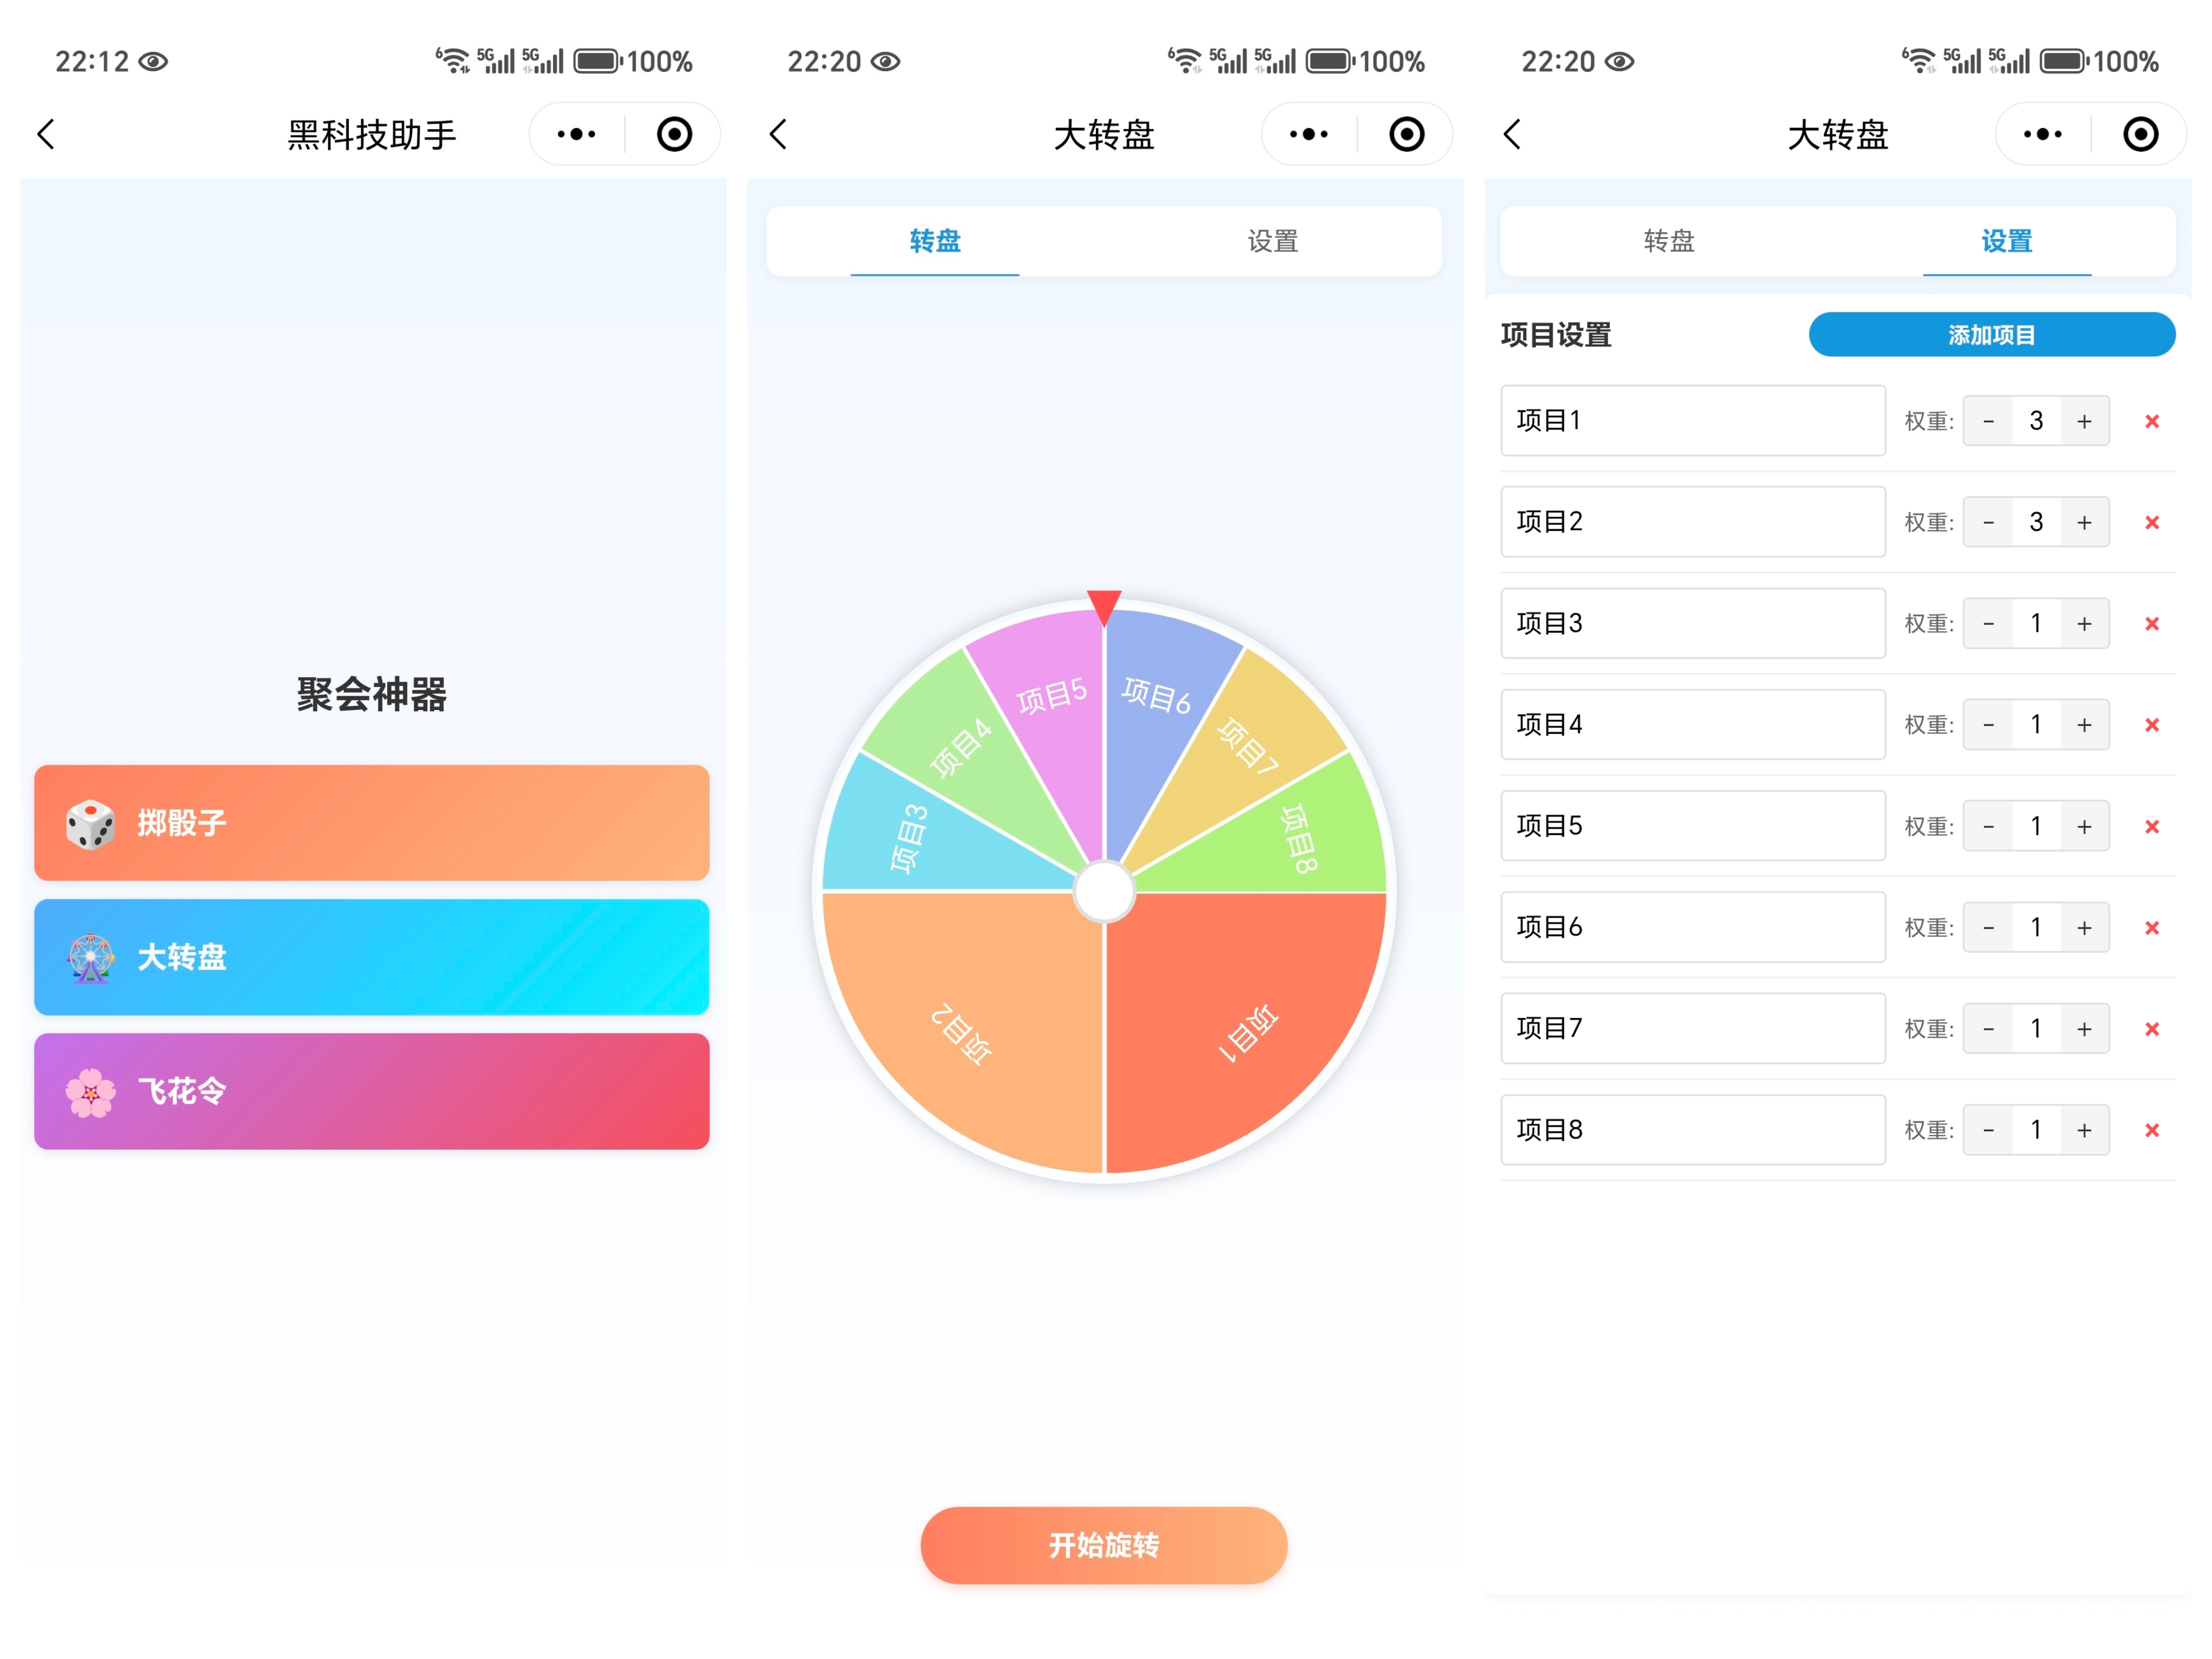Tap the ferris wheel icon on 大转盘 button
The image size is (2212, 1659).
92,957
